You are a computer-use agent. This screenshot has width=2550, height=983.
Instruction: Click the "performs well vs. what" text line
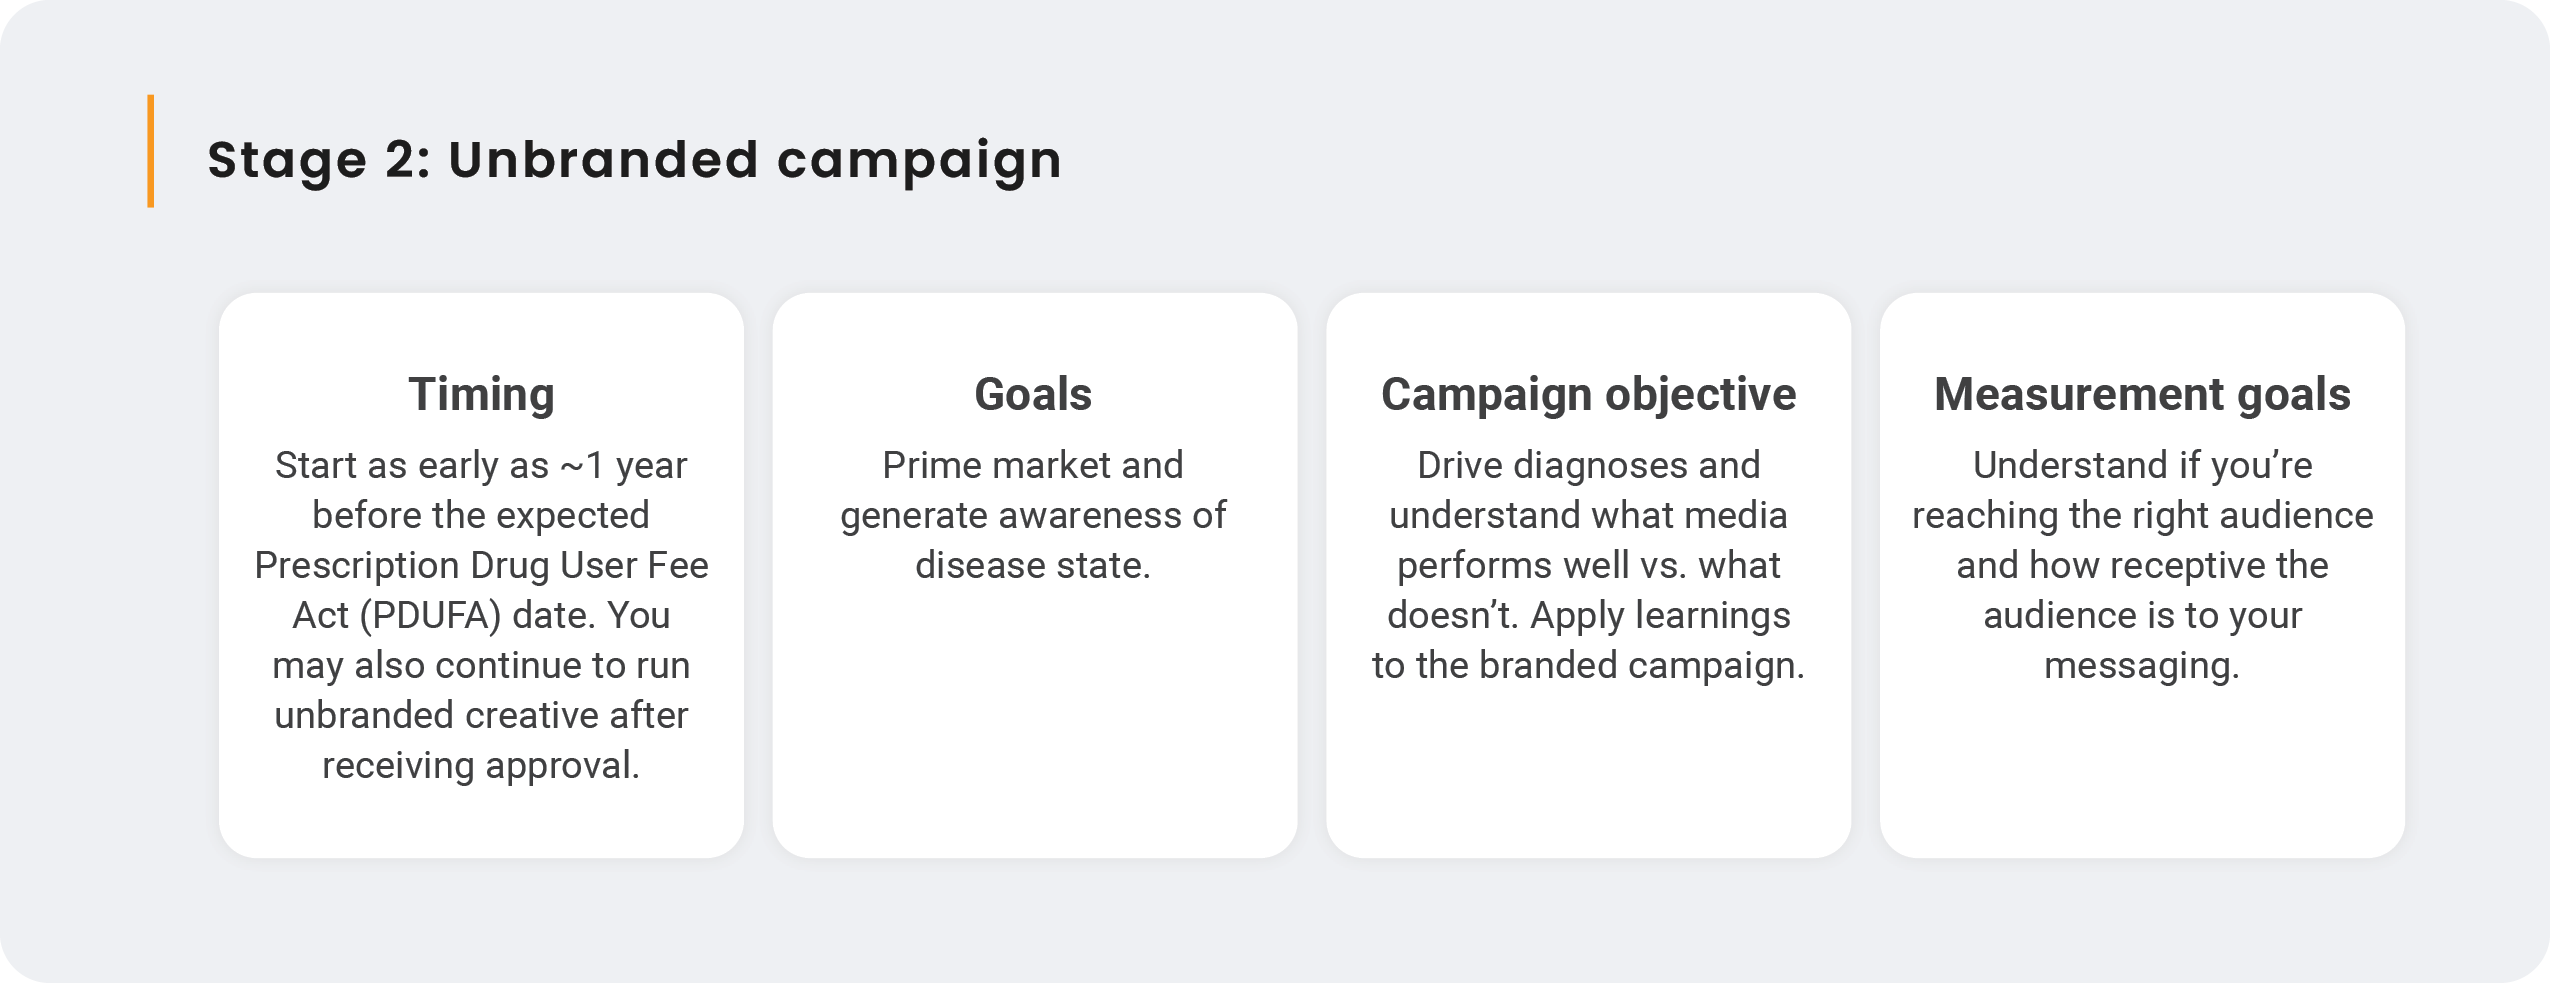click(x=1588, y=566)
